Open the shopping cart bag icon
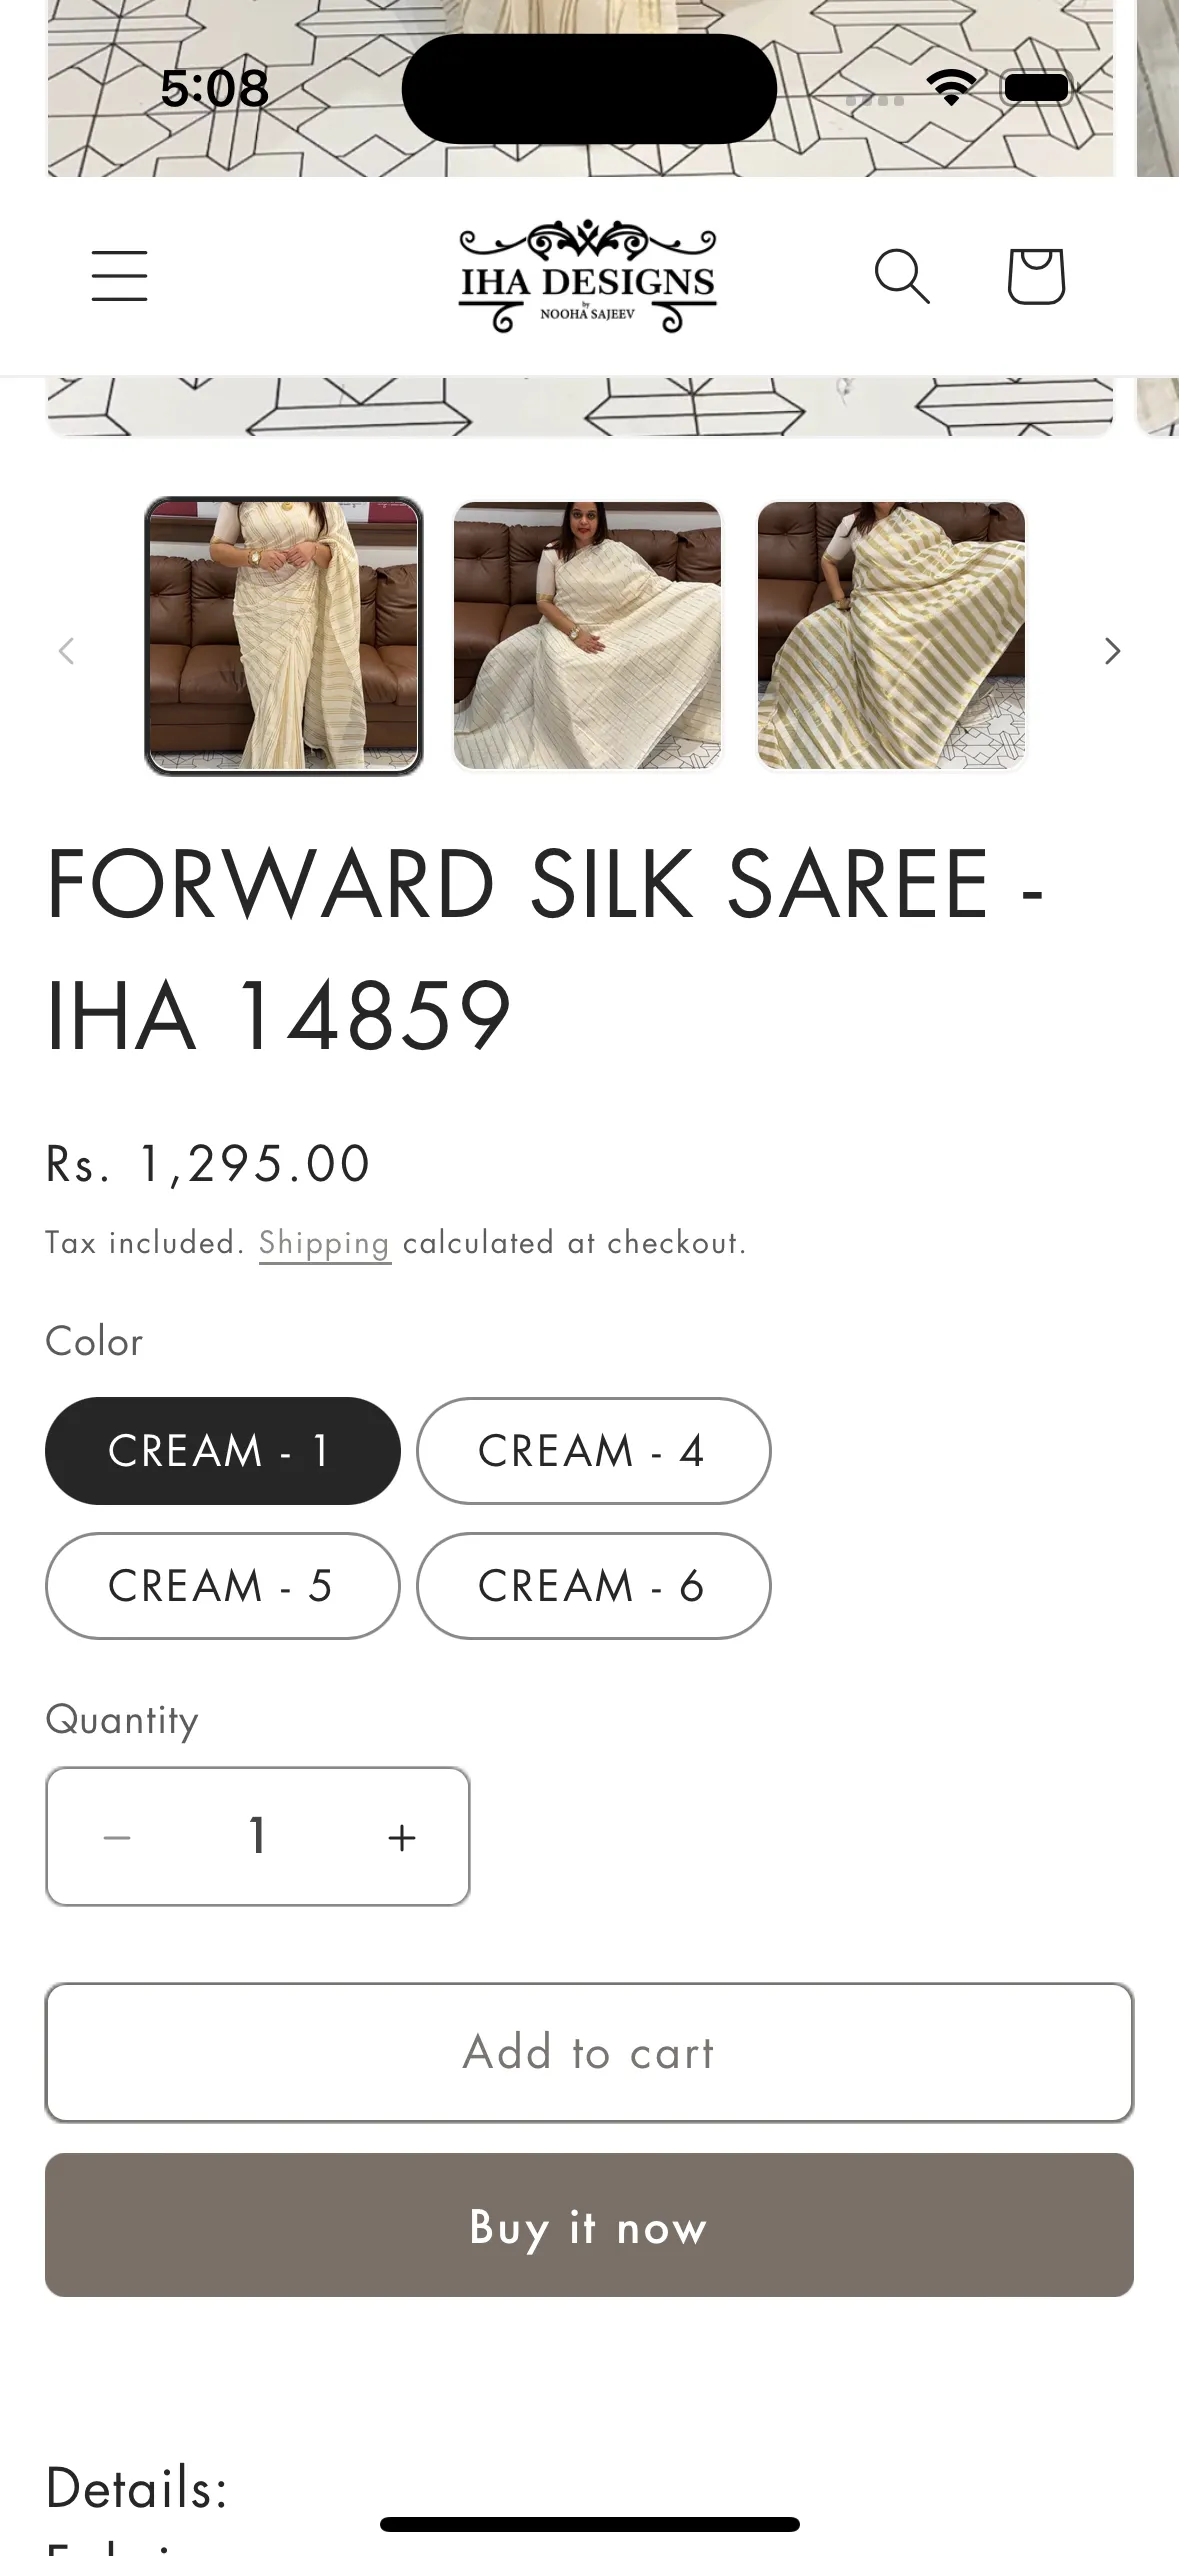The image size is (1179, 2556). [1035, 276]
